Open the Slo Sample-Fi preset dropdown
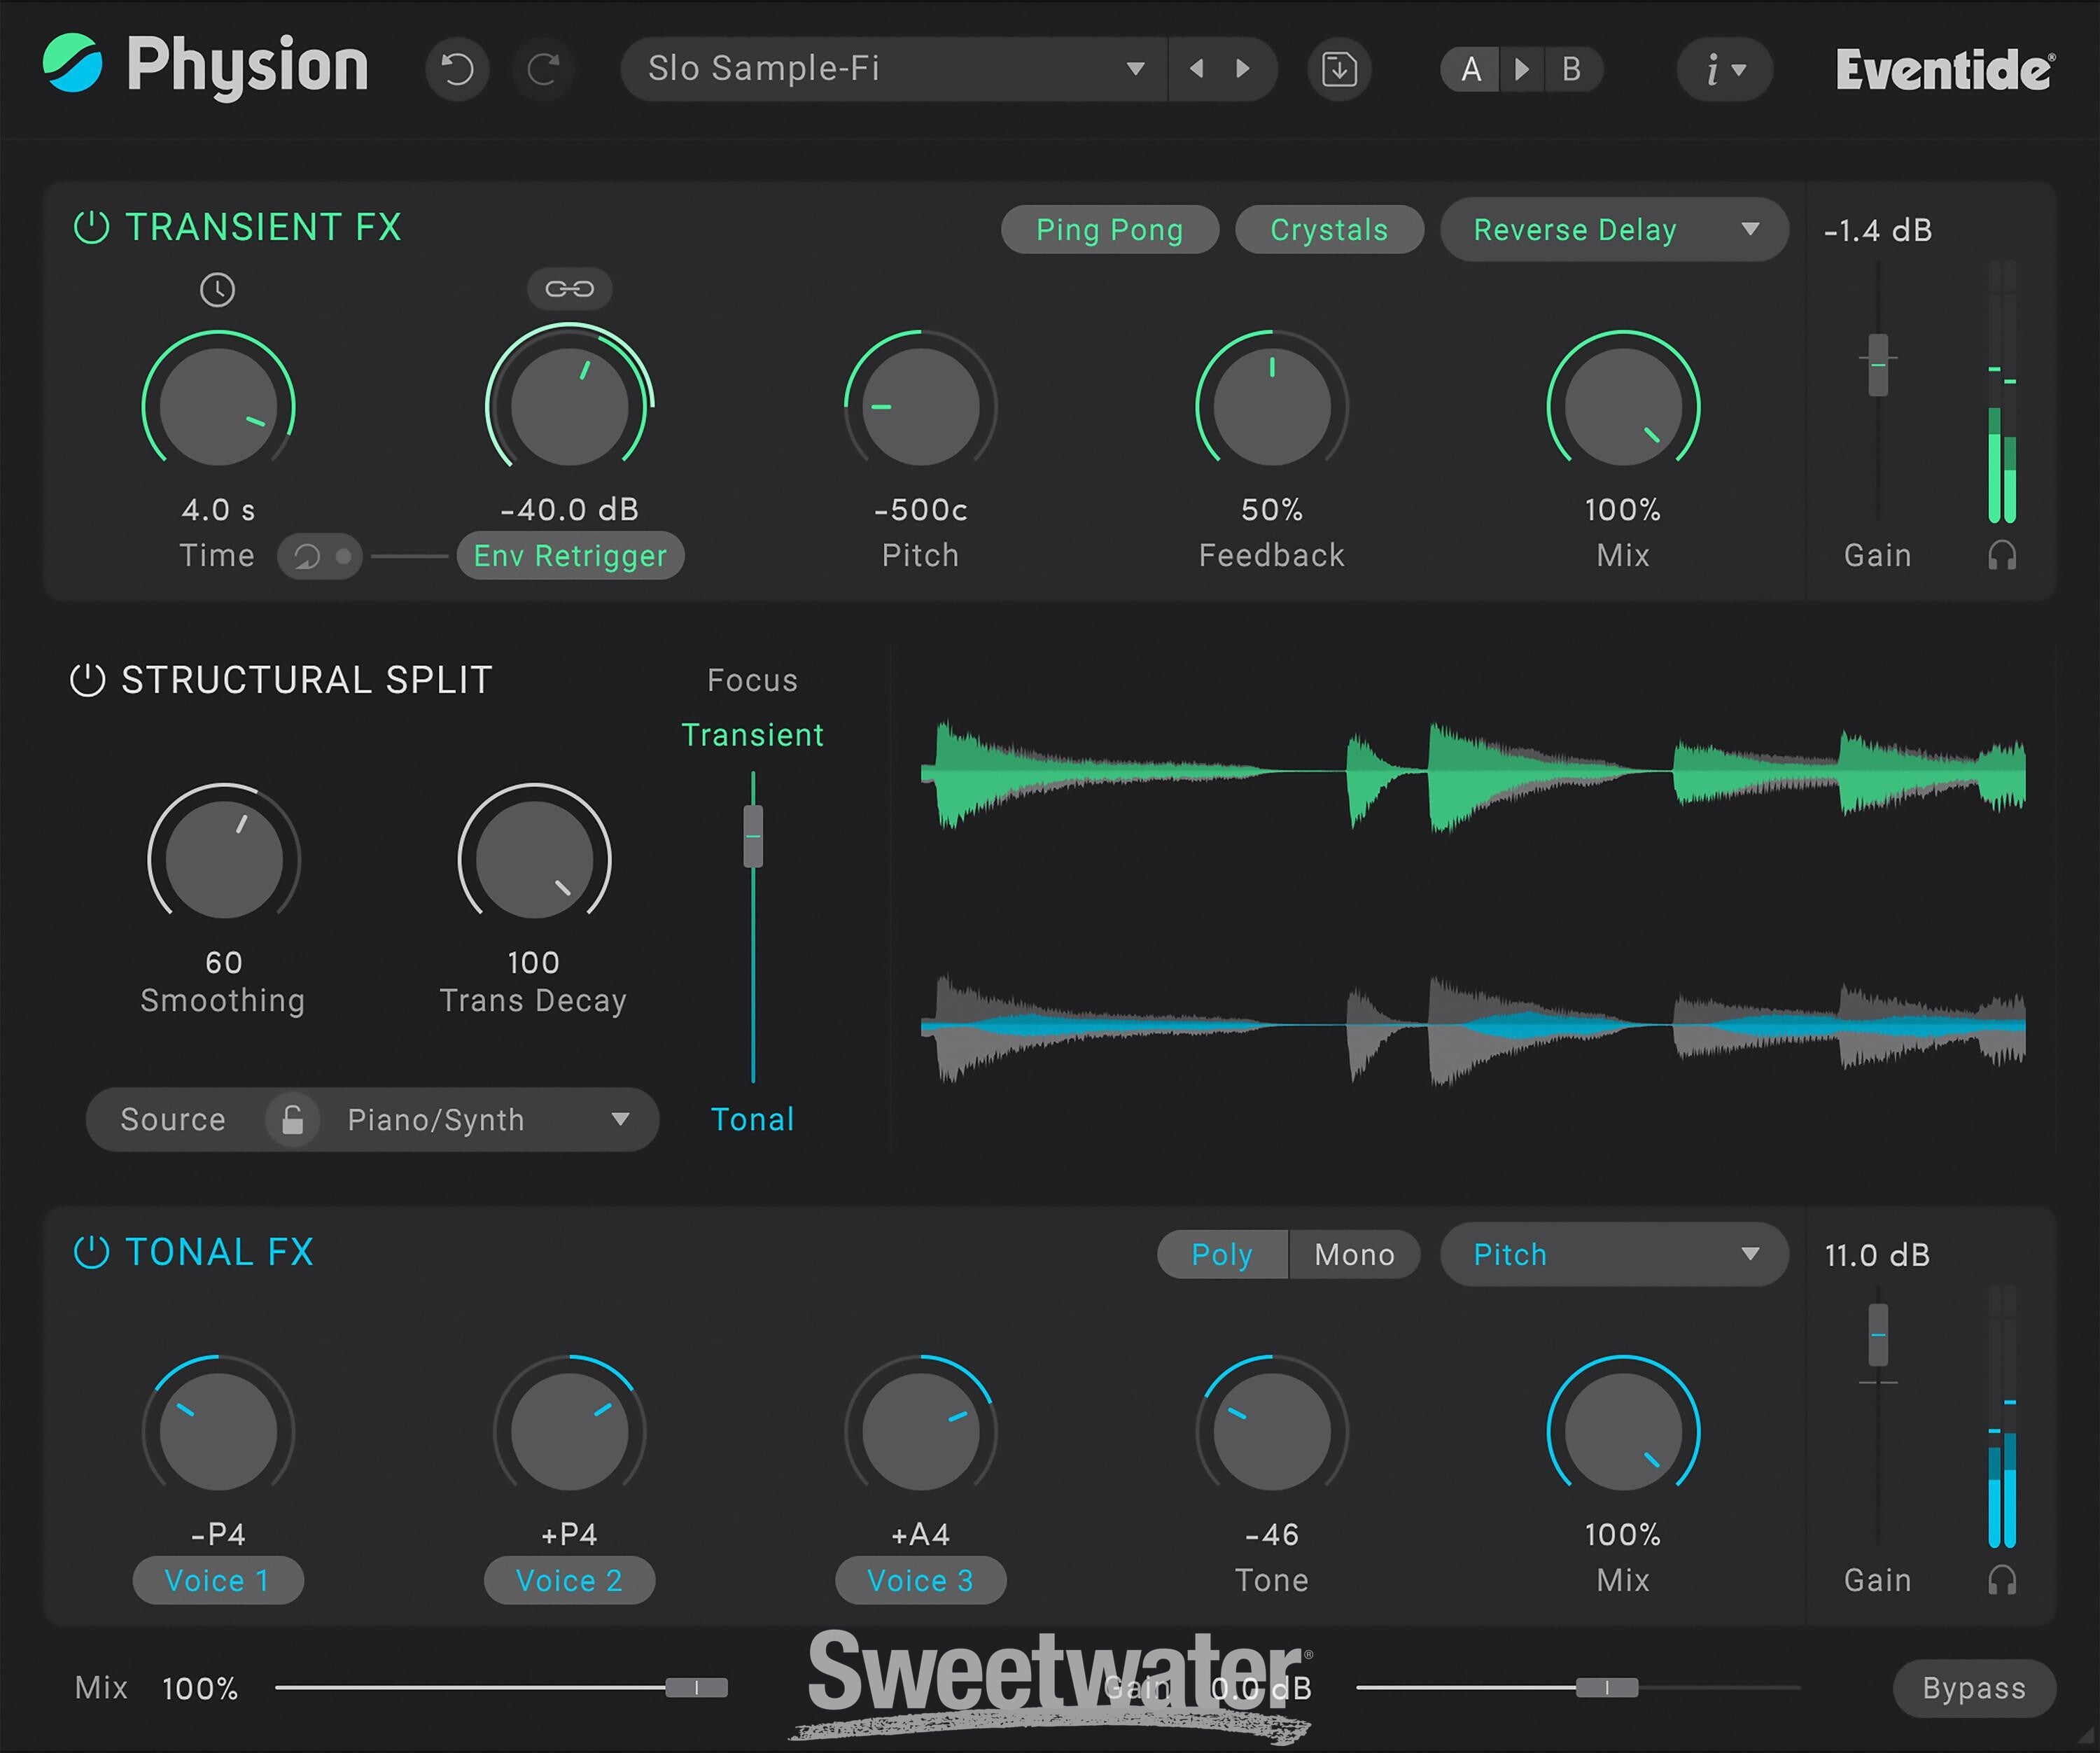2100x1753 pixels. [x=893, y=69]
